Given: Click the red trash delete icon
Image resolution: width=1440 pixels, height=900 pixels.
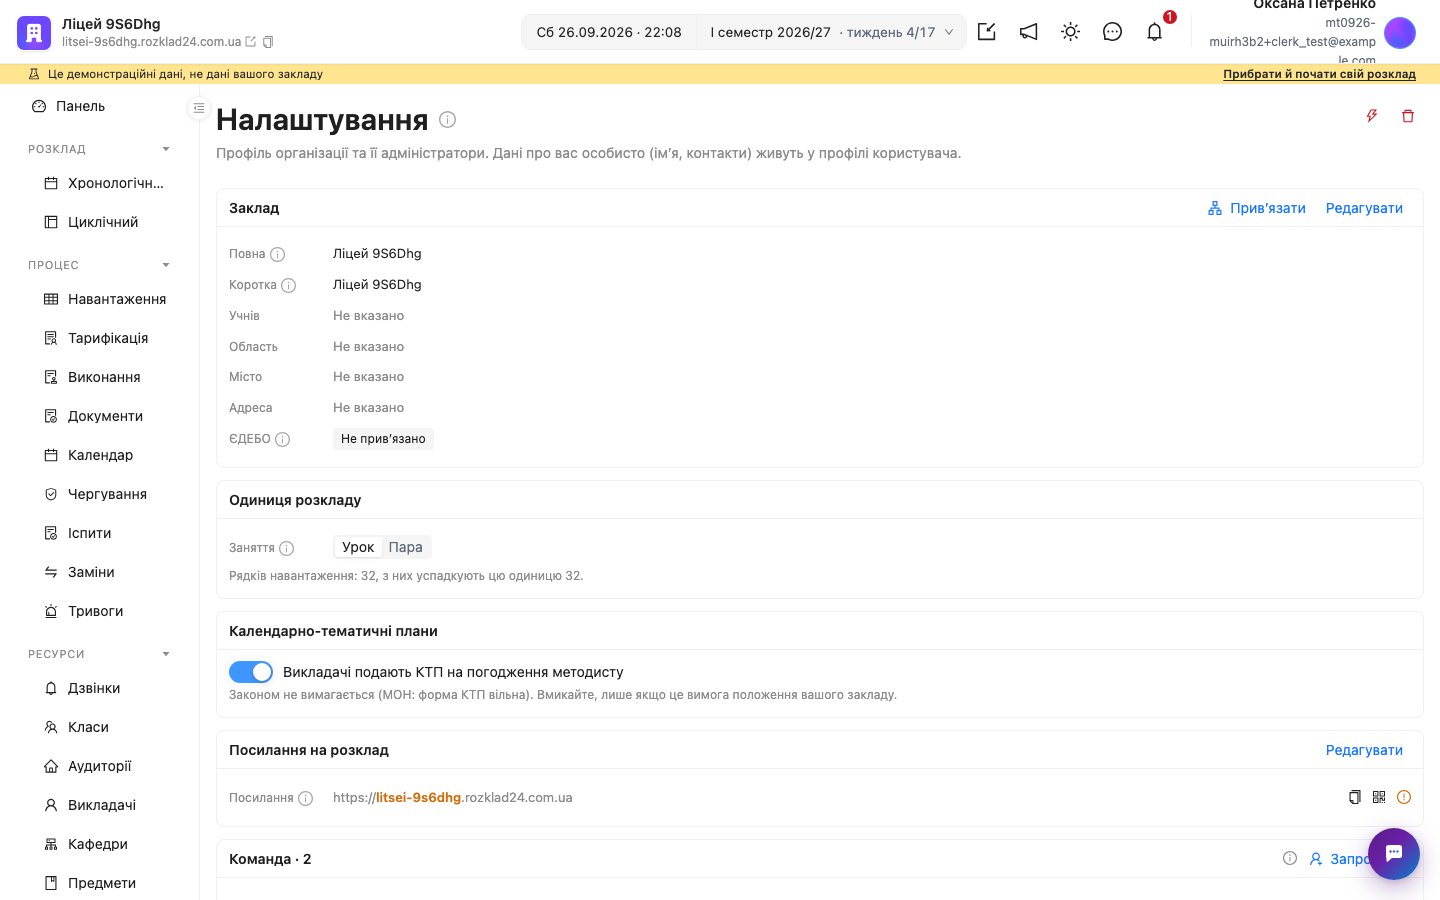Looking at the screenshot, I should pos(1408,116).
